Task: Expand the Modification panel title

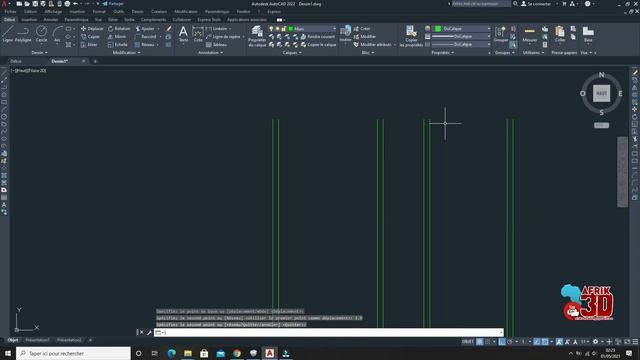Action: (127, 53)
